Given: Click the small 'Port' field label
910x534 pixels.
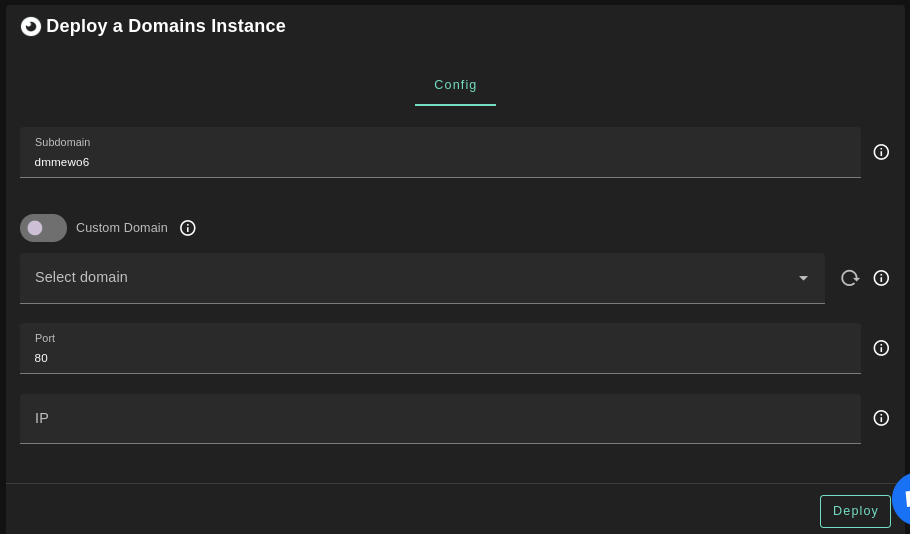Looking at the screenshot, I should pos(45,338).
